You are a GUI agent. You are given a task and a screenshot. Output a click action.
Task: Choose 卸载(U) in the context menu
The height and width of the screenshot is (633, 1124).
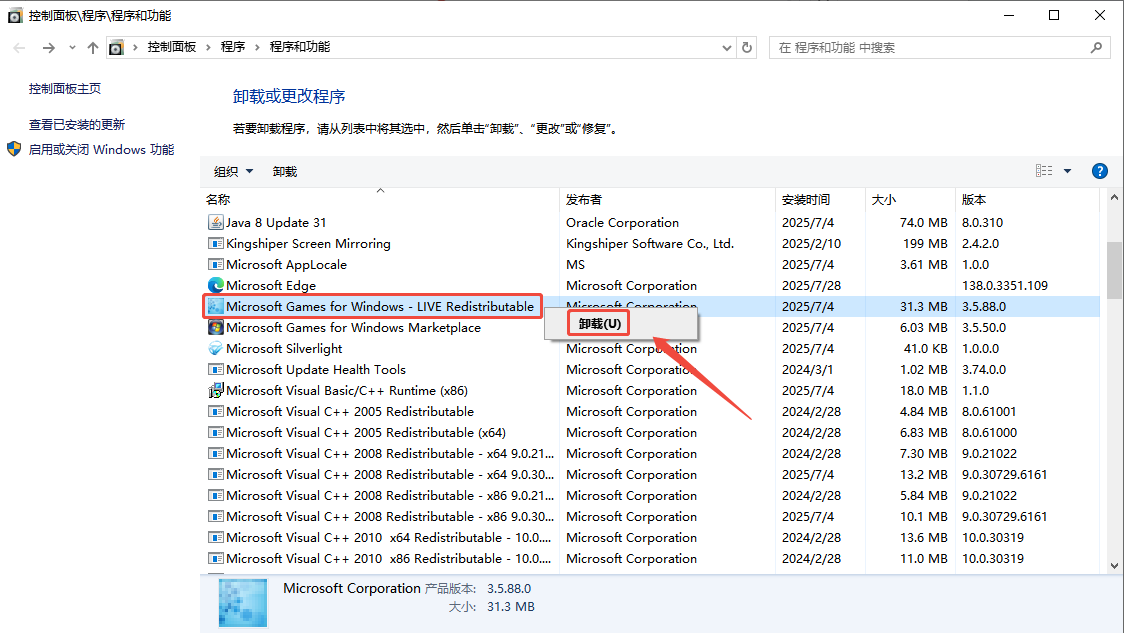pyautogui.click(x=599, y=323)
